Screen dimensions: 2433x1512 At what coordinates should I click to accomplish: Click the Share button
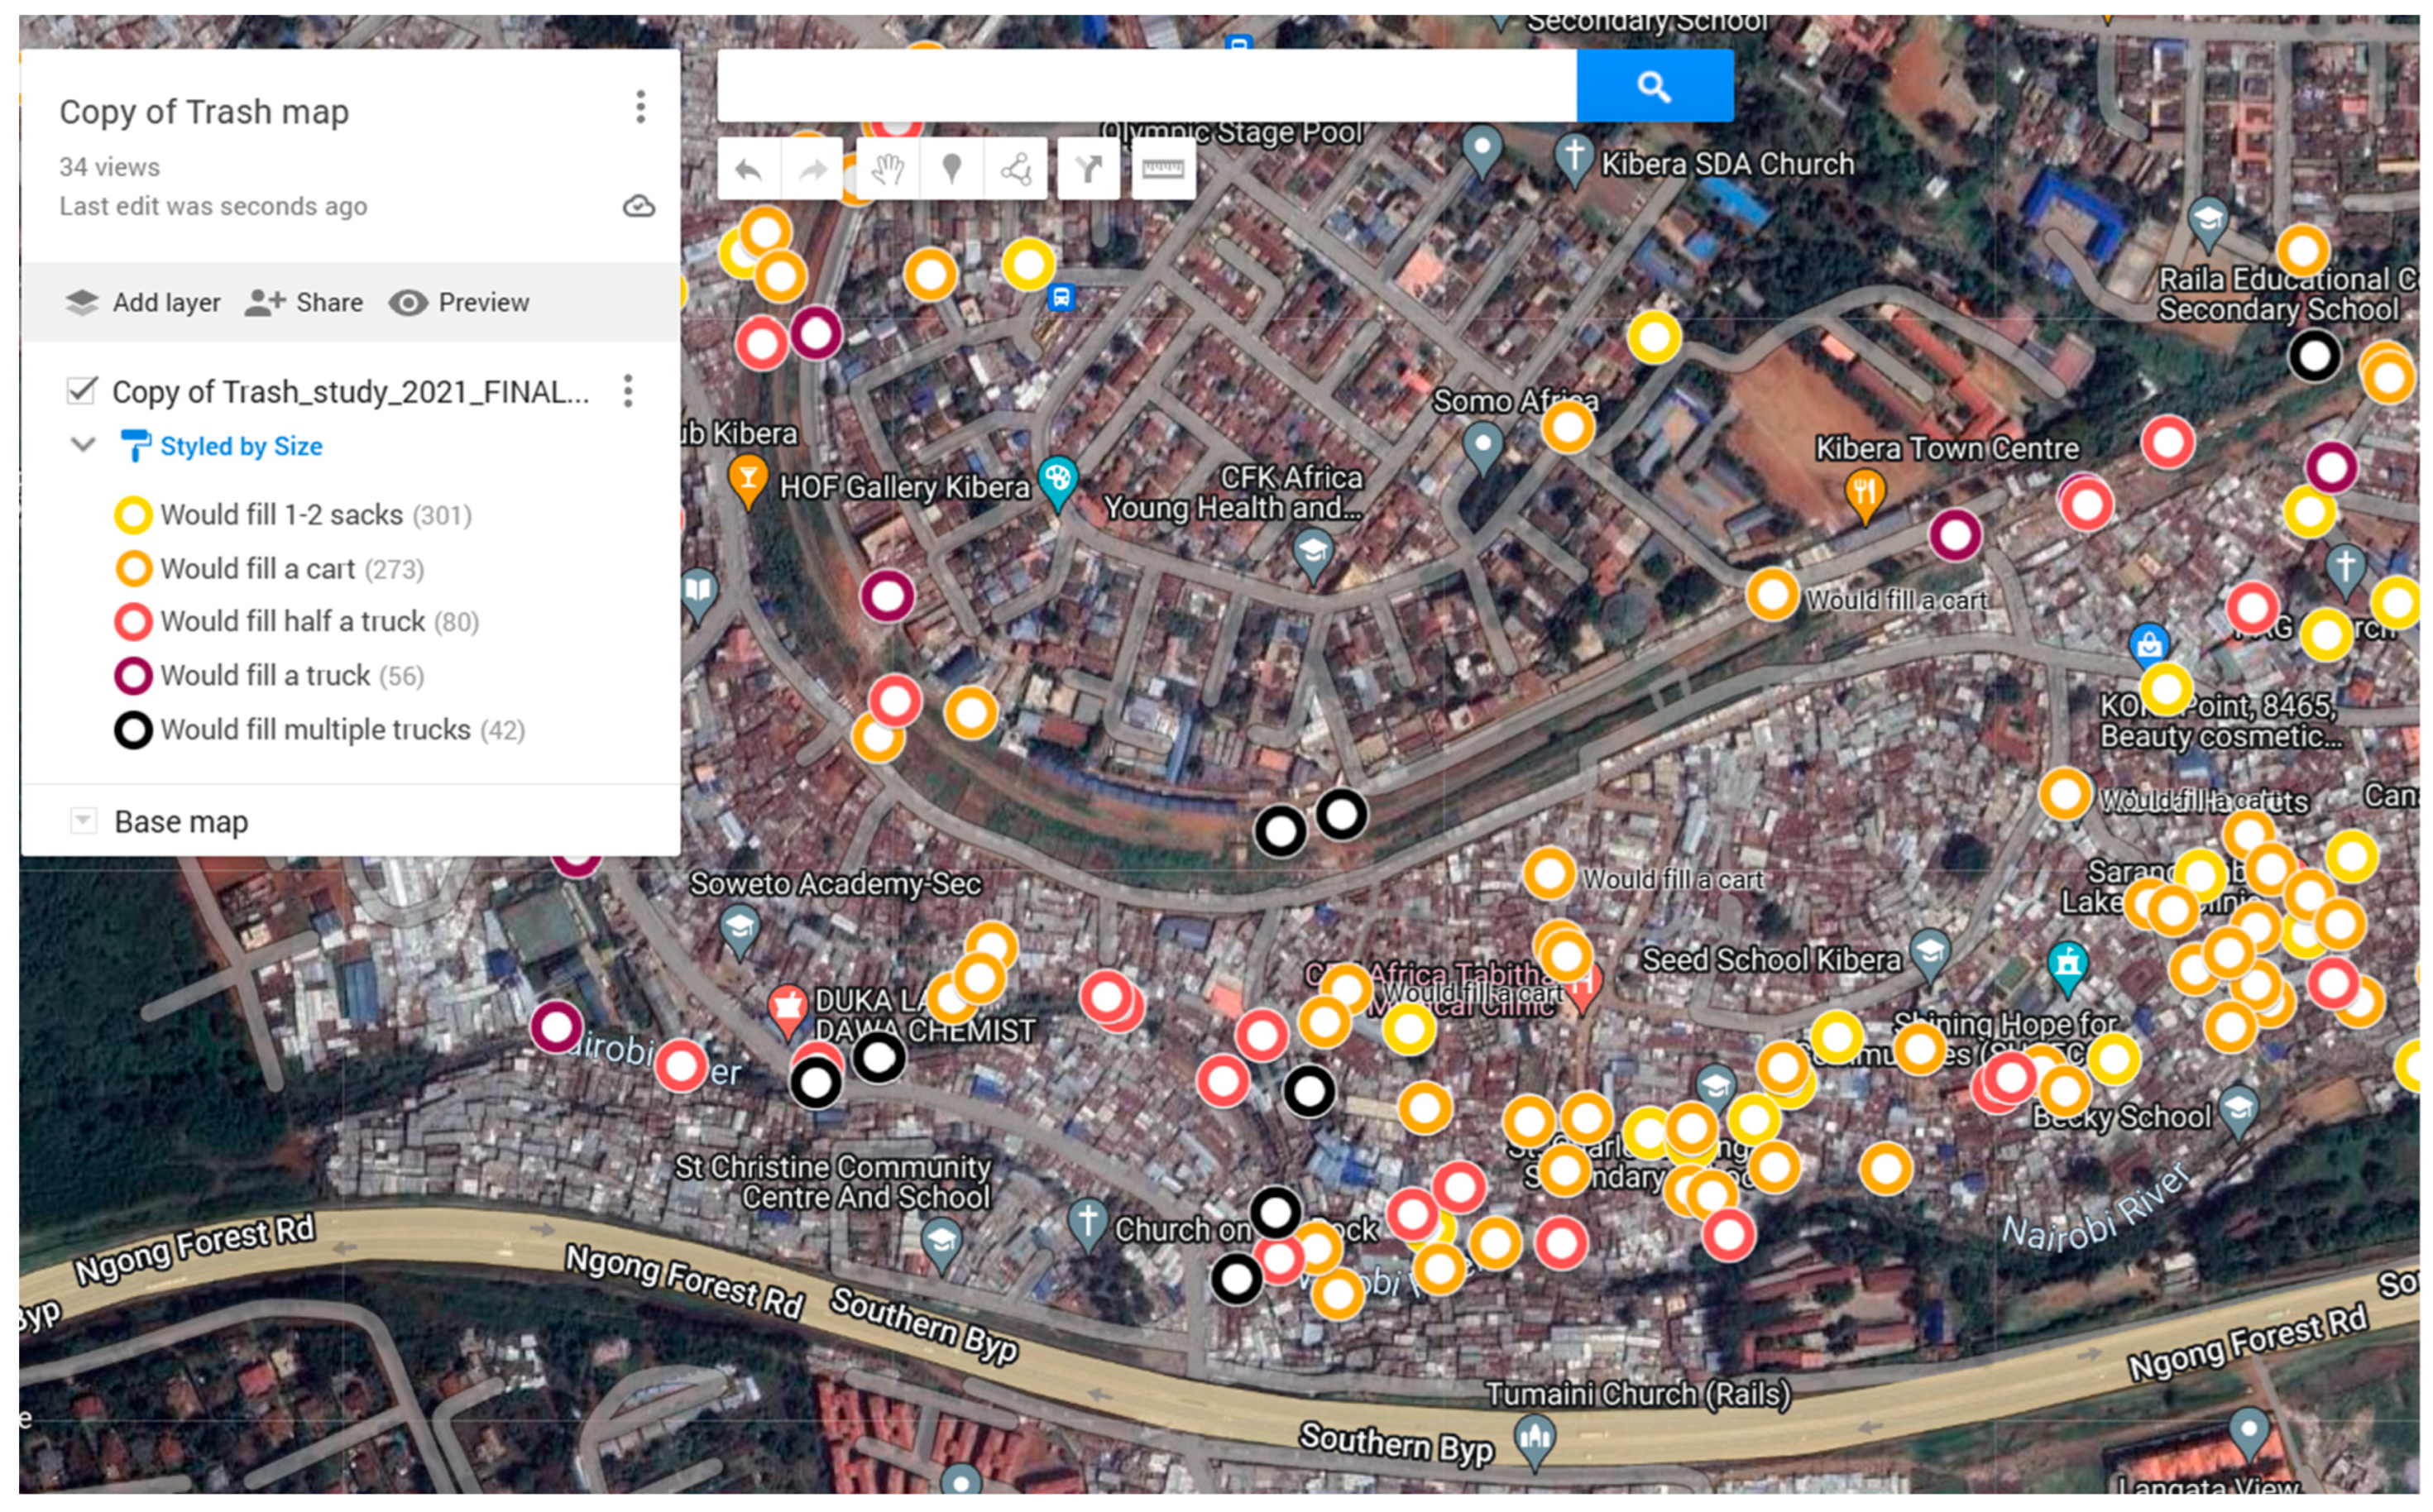(304, 303)
